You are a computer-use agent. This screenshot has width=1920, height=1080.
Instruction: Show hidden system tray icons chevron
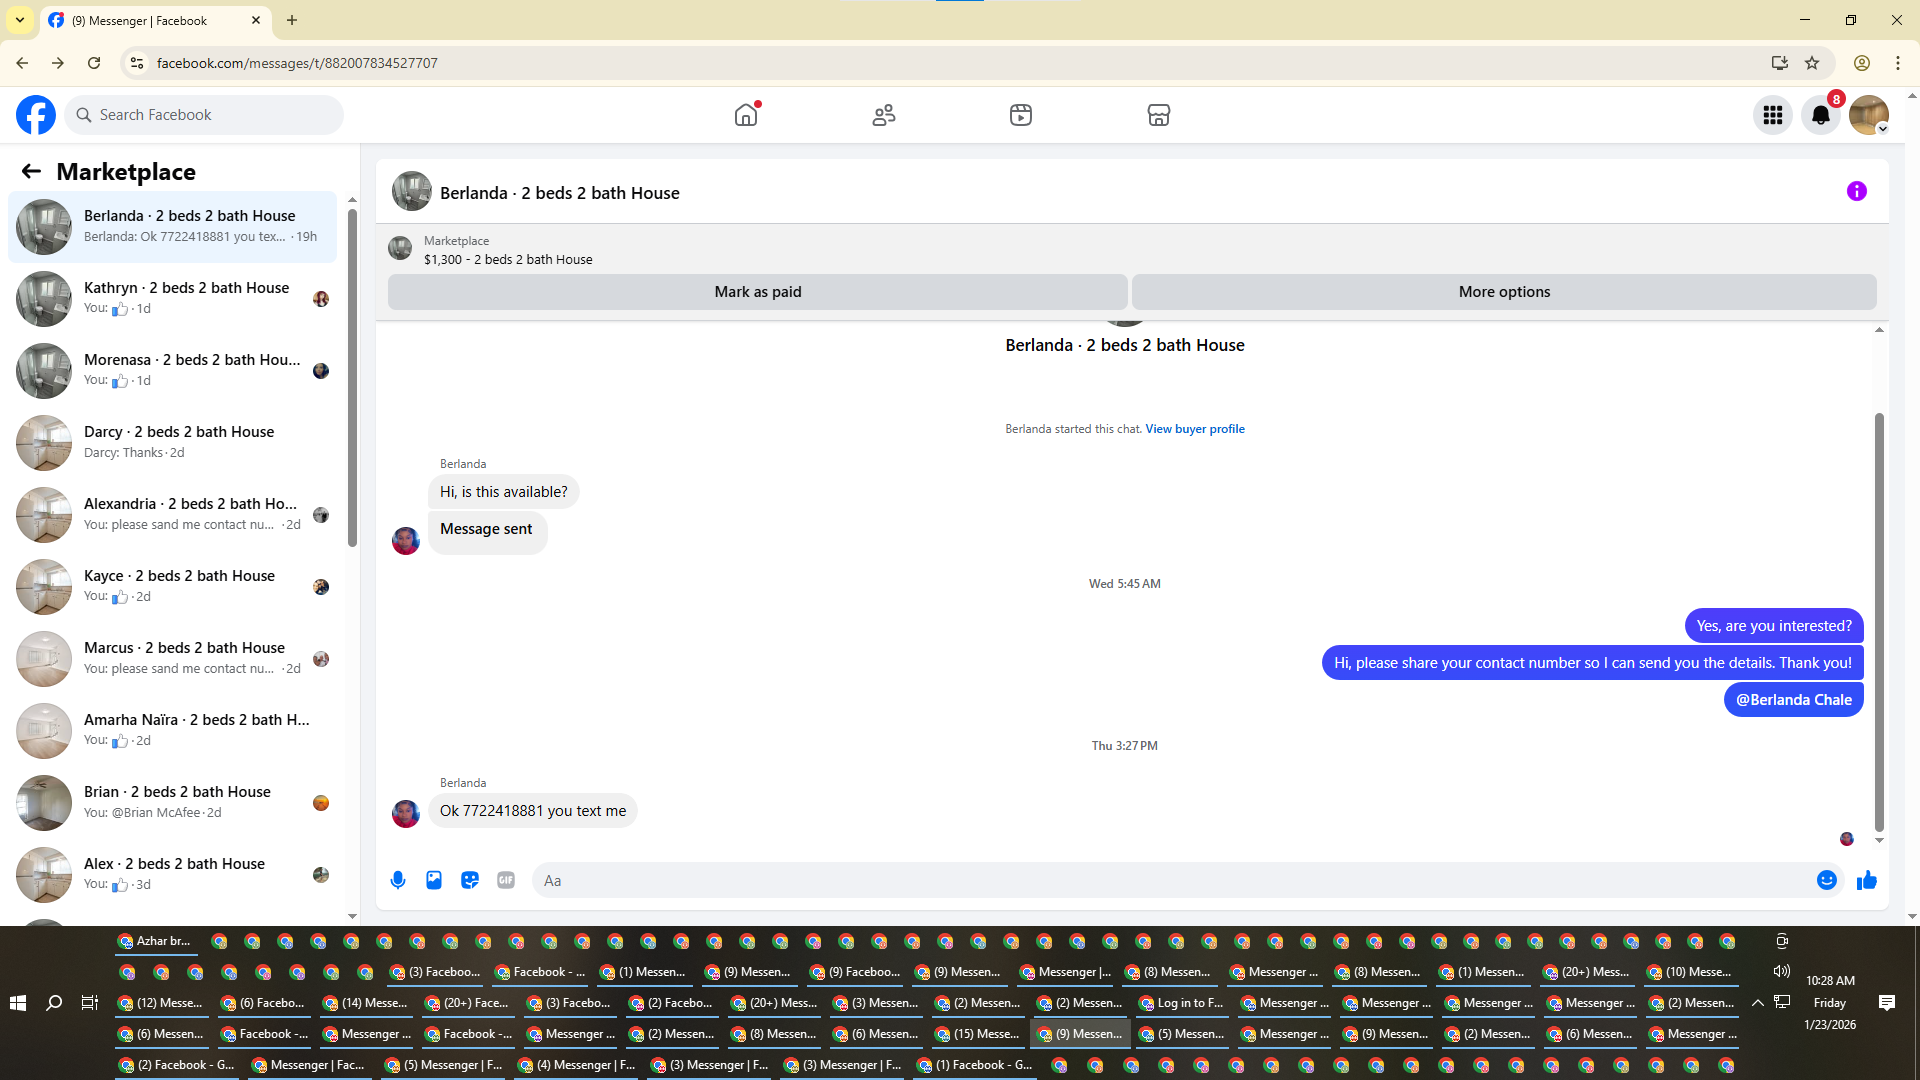1757,1002
